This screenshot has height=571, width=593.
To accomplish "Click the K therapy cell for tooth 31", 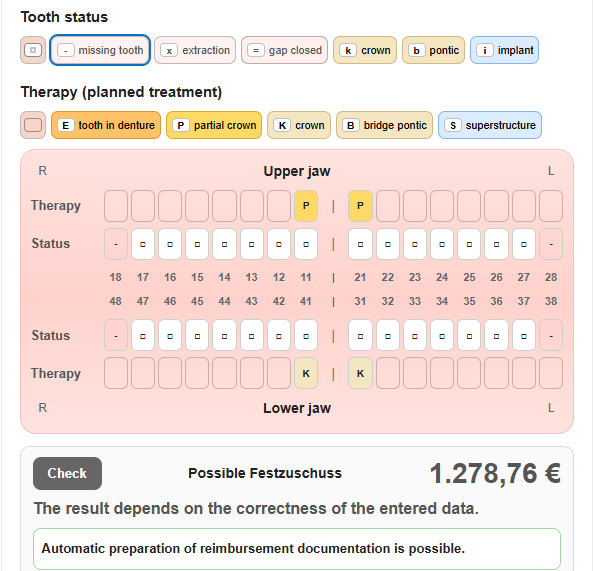I will tap(360, 373).
